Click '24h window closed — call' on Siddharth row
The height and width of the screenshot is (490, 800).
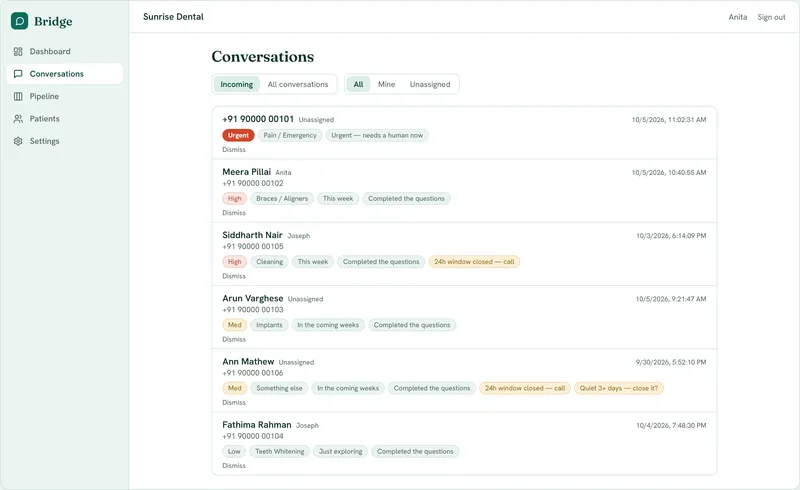click(x=474, y=262)
